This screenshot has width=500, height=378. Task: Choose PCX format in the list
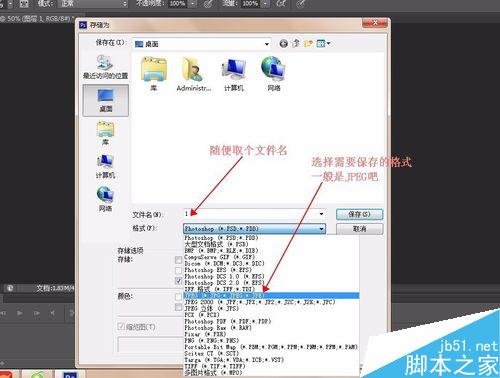[271, 315]
